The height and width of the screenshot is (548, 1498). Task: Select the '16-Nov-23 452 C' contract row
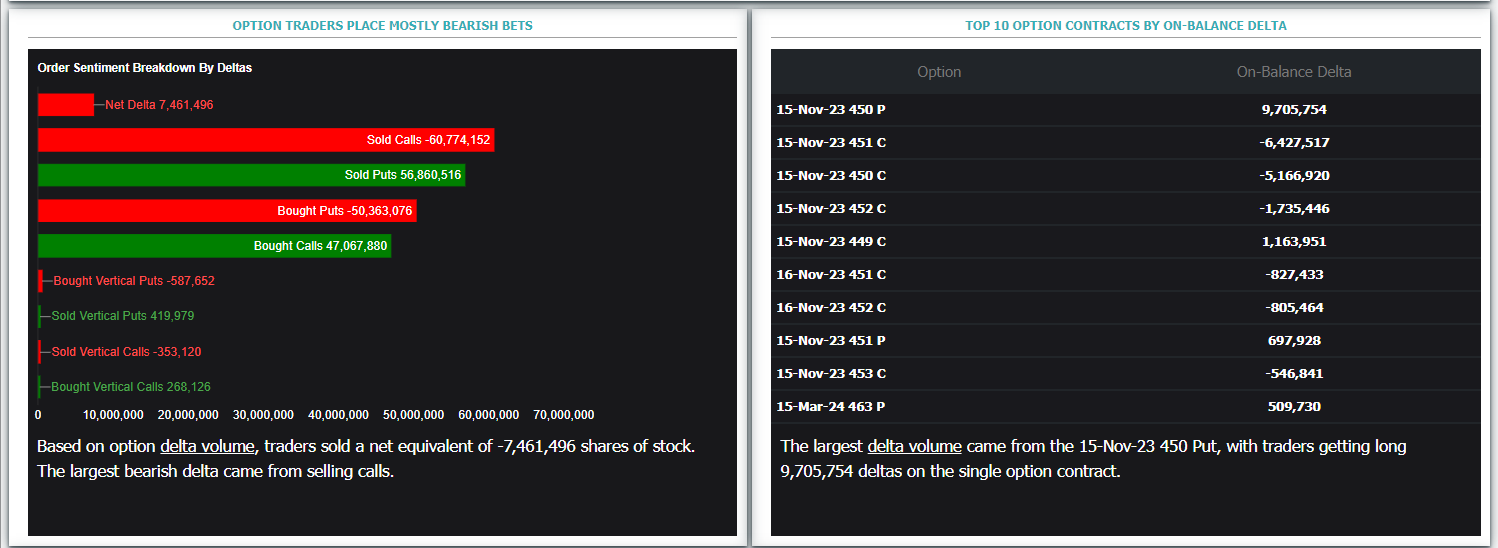click(1126, 308)
